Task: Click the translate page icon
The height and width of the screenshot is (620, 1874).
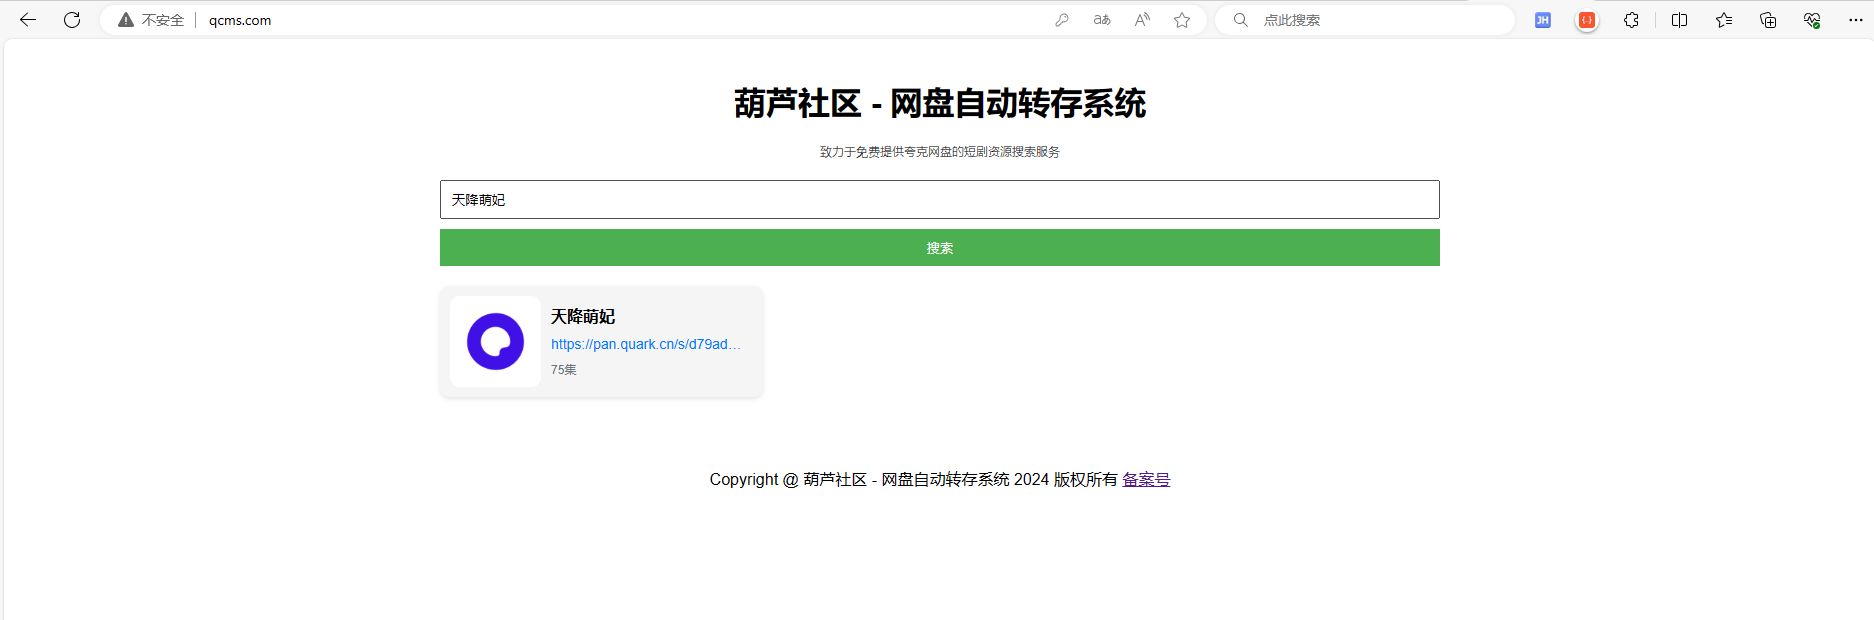Action: [1102, 20]
